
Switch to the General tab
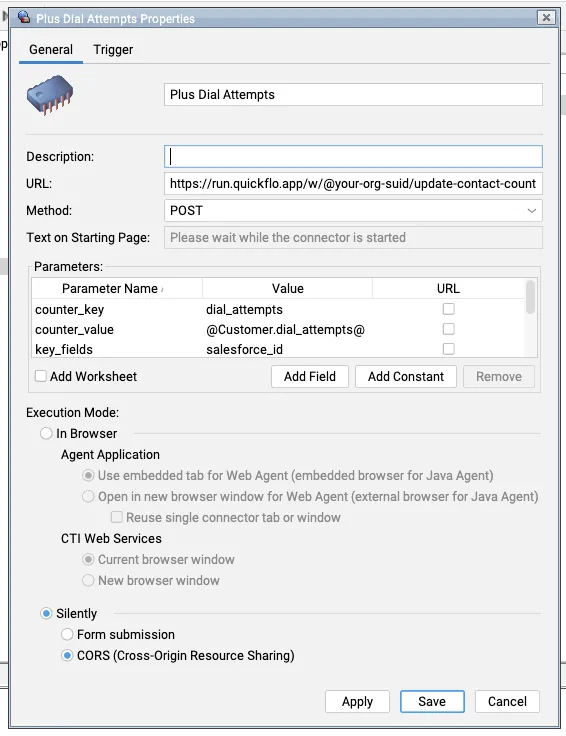[x=51, y=49]
